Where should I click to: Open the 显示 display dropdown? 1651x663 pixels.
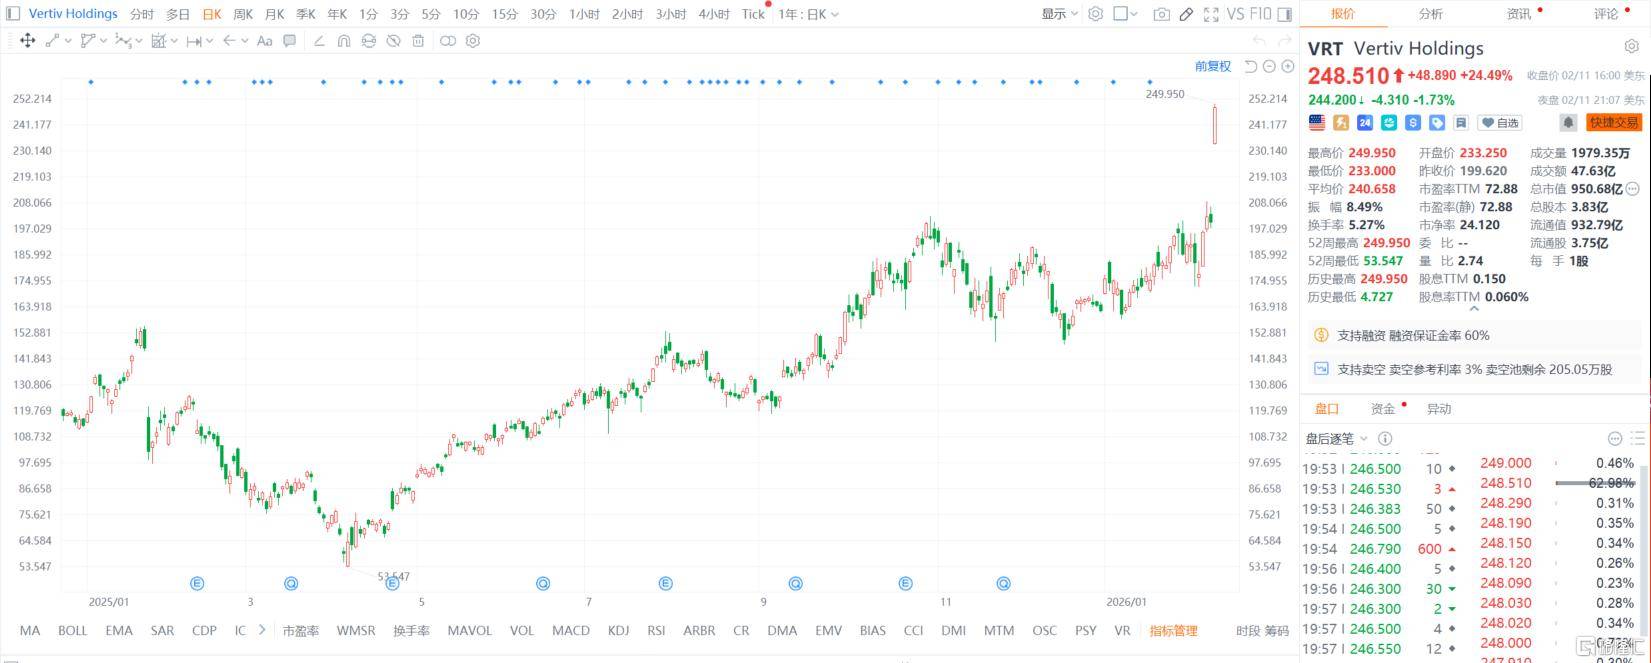[x=1059, y=14]
